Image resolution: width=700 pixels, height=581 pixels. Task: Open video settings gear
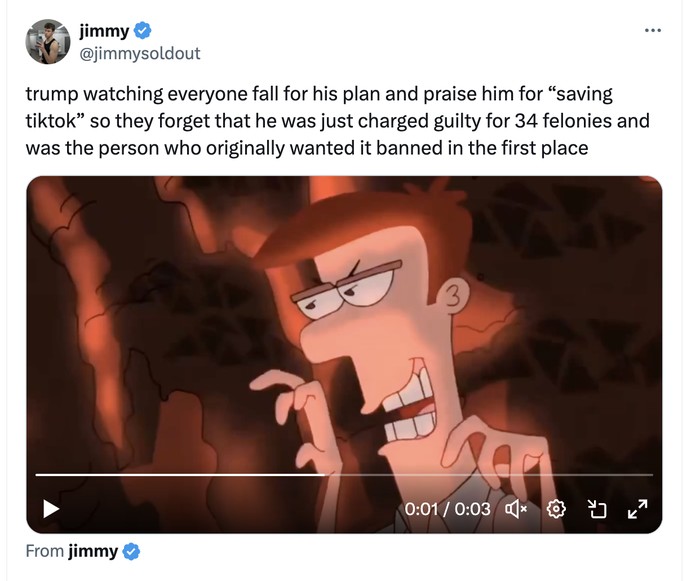(558, 509)
